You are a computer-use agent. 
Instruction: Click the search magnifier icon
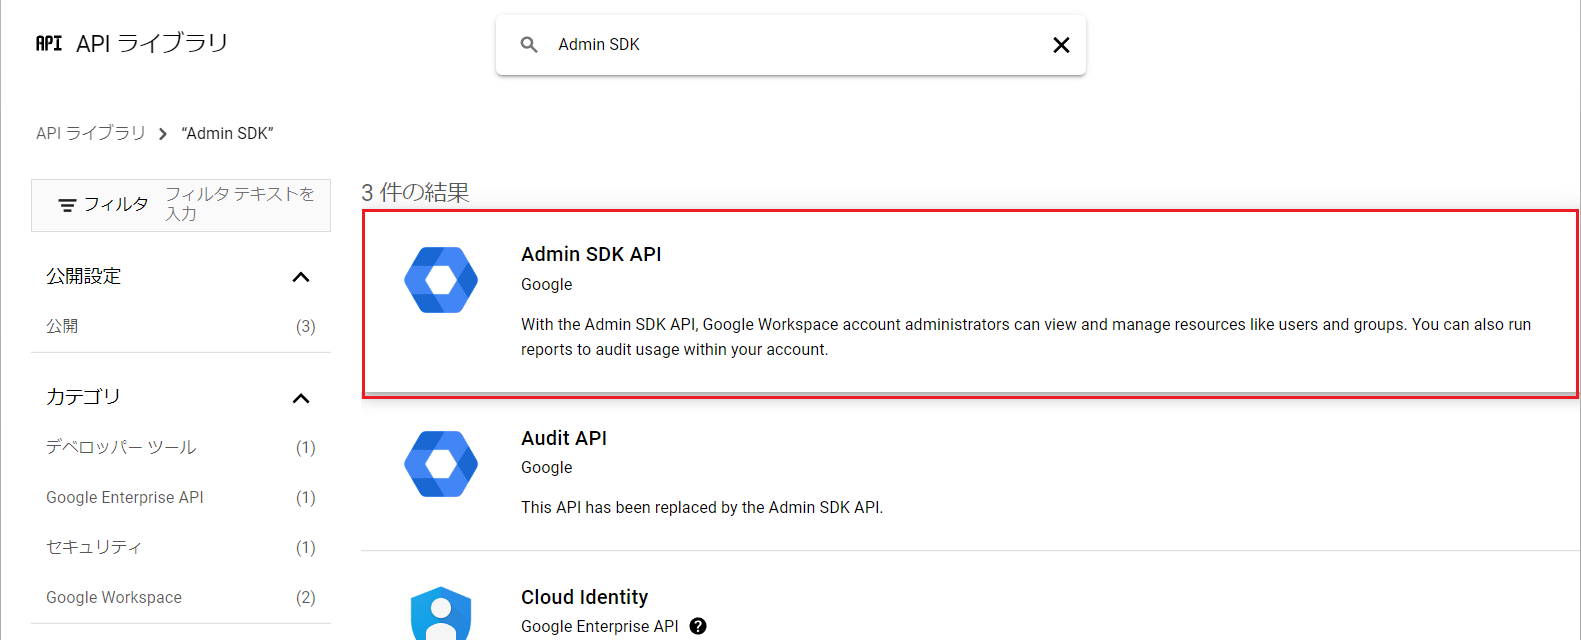pyautogui.click(x=529, y=45)
